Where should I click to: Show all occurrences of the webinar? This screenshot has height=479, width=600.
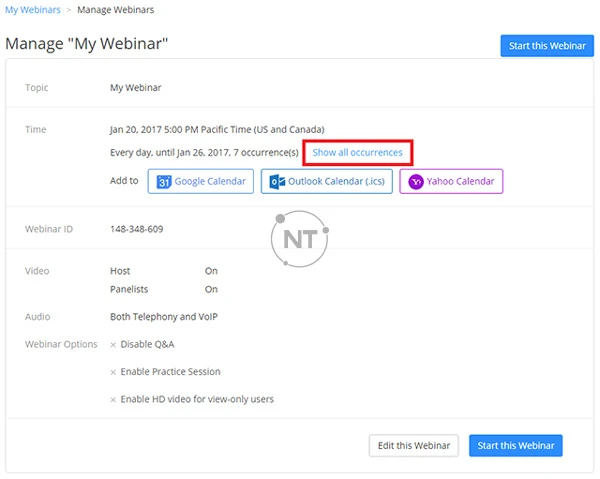(x=357, y=153)
